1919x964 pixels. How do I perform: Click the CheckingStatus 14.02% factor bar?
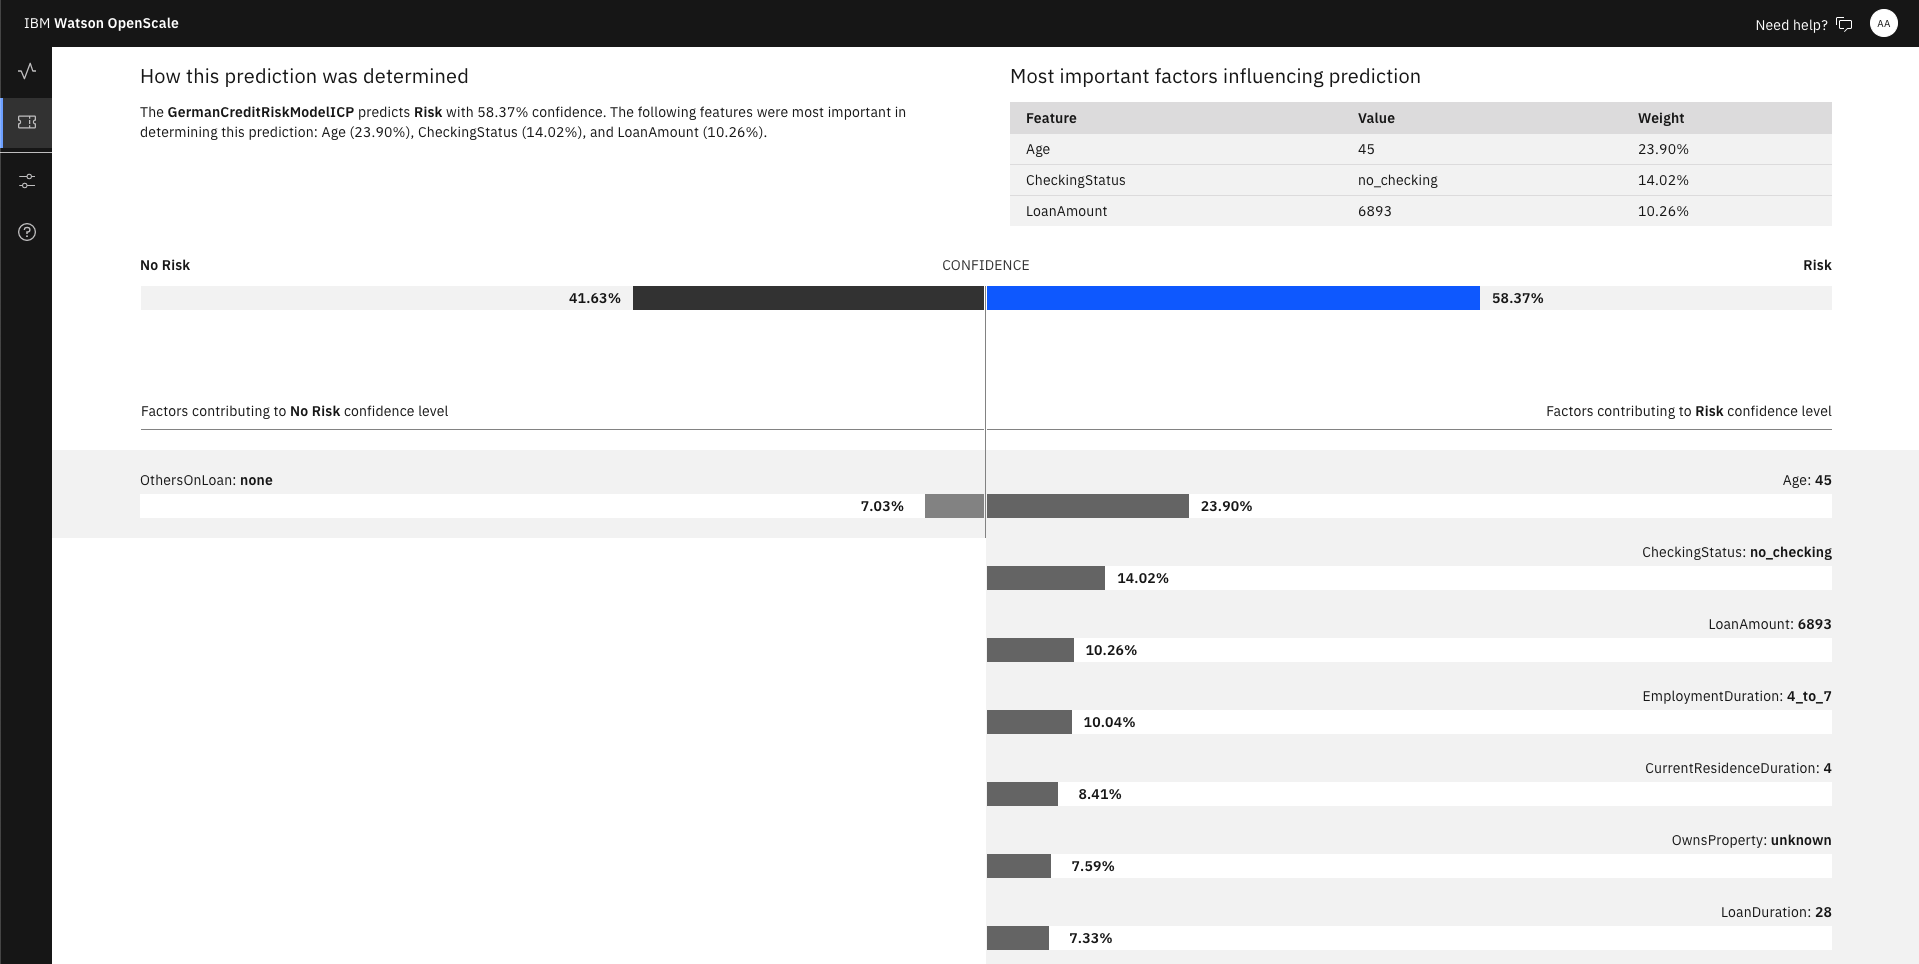click(x=1045, y=578)
